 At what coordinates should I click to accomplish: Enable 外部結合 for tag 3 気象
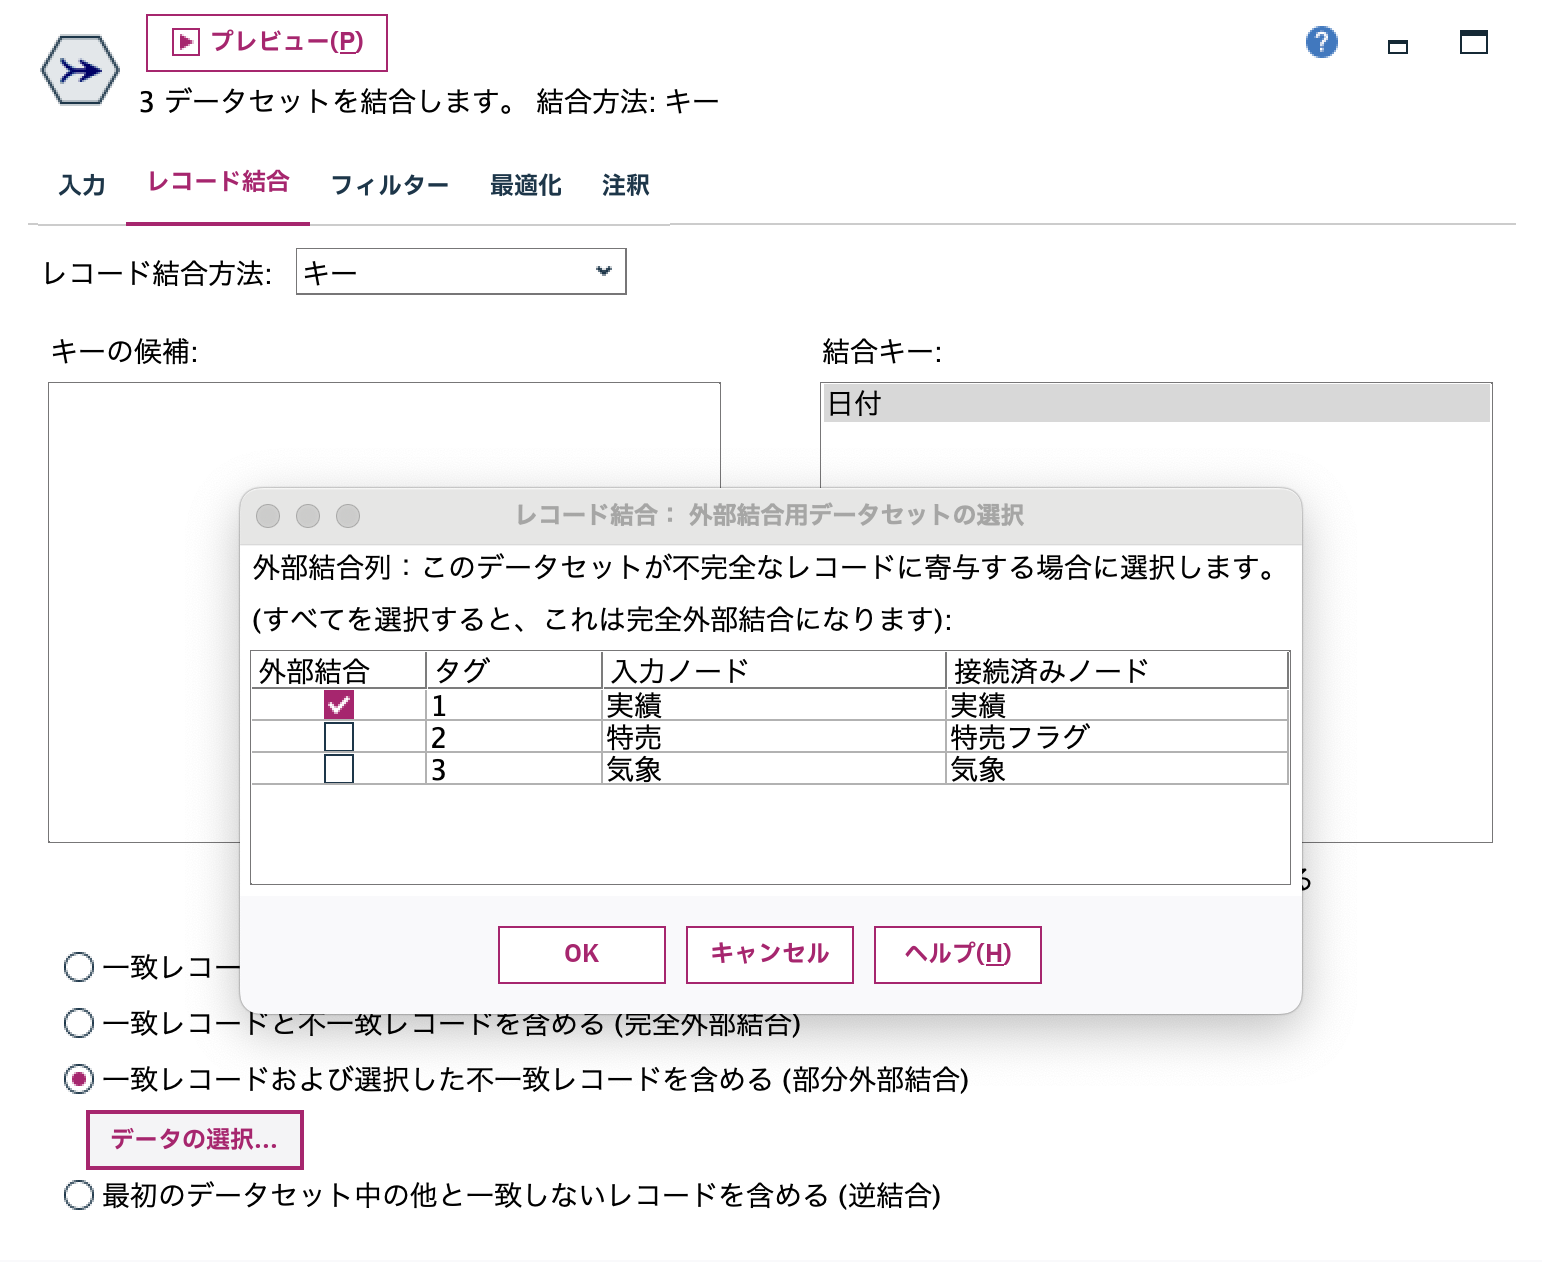tap(339, 769)
